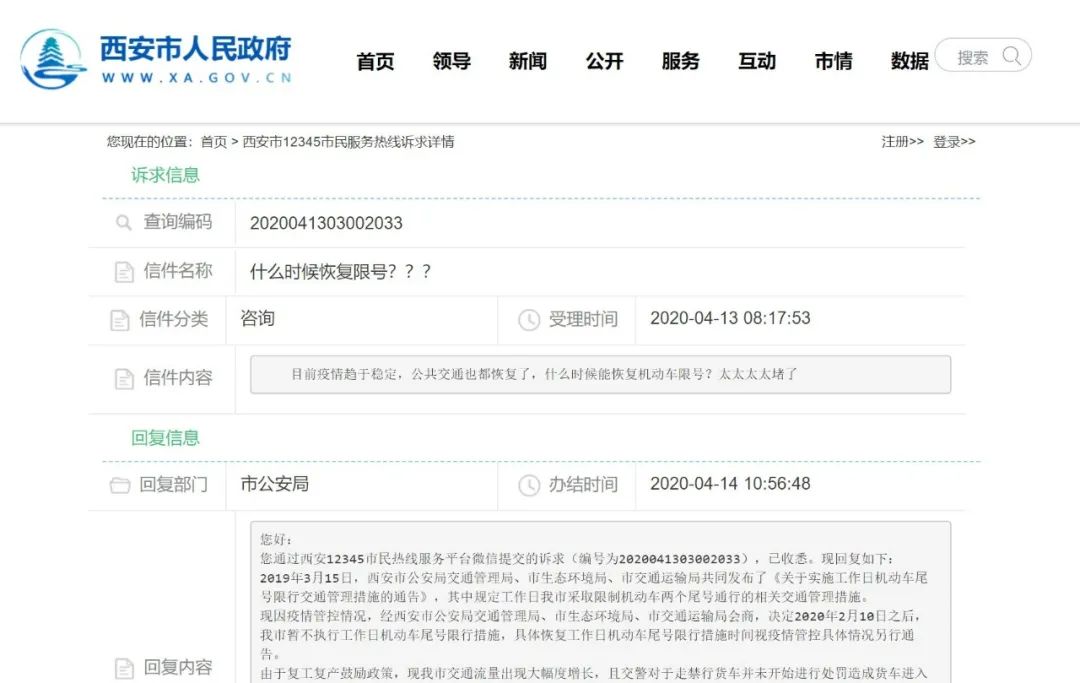Click the reply content text box

coord(601,602)
